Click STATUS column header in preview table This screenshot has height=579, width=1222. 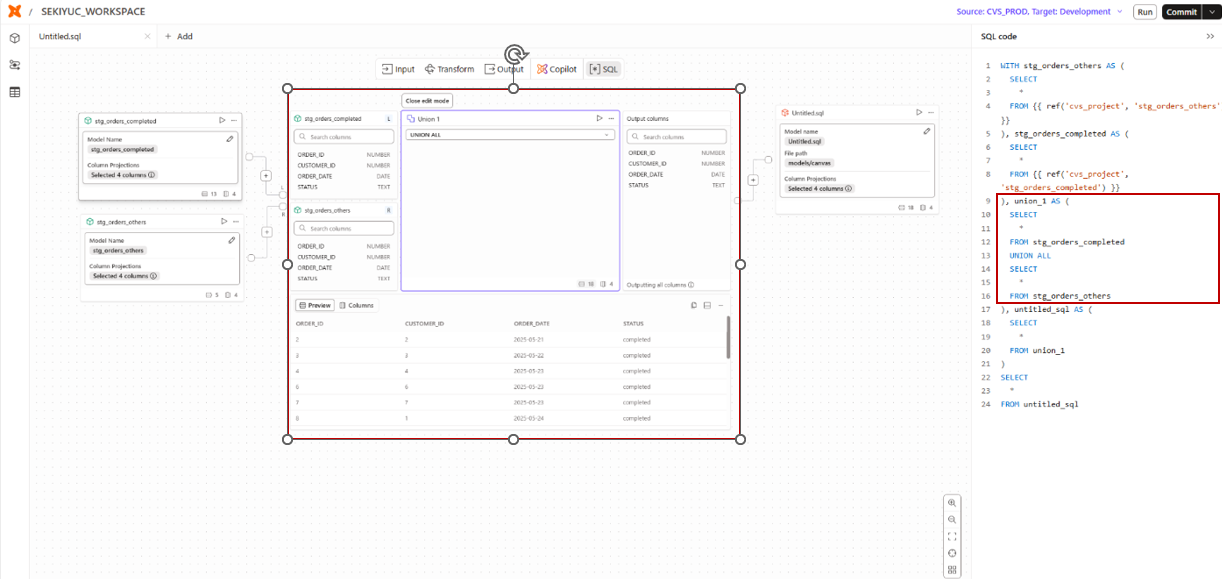pos(633,324)
